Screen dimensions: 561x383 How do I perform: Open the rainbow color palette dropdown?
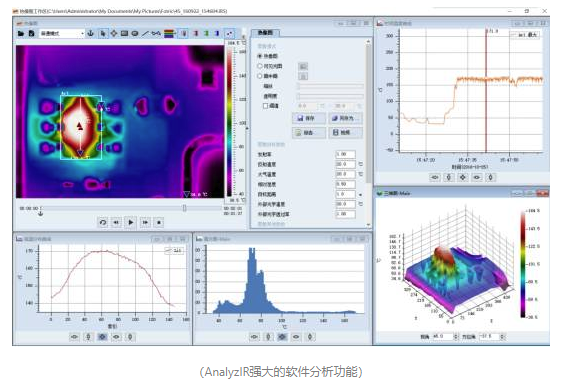[x=170, y=34]
